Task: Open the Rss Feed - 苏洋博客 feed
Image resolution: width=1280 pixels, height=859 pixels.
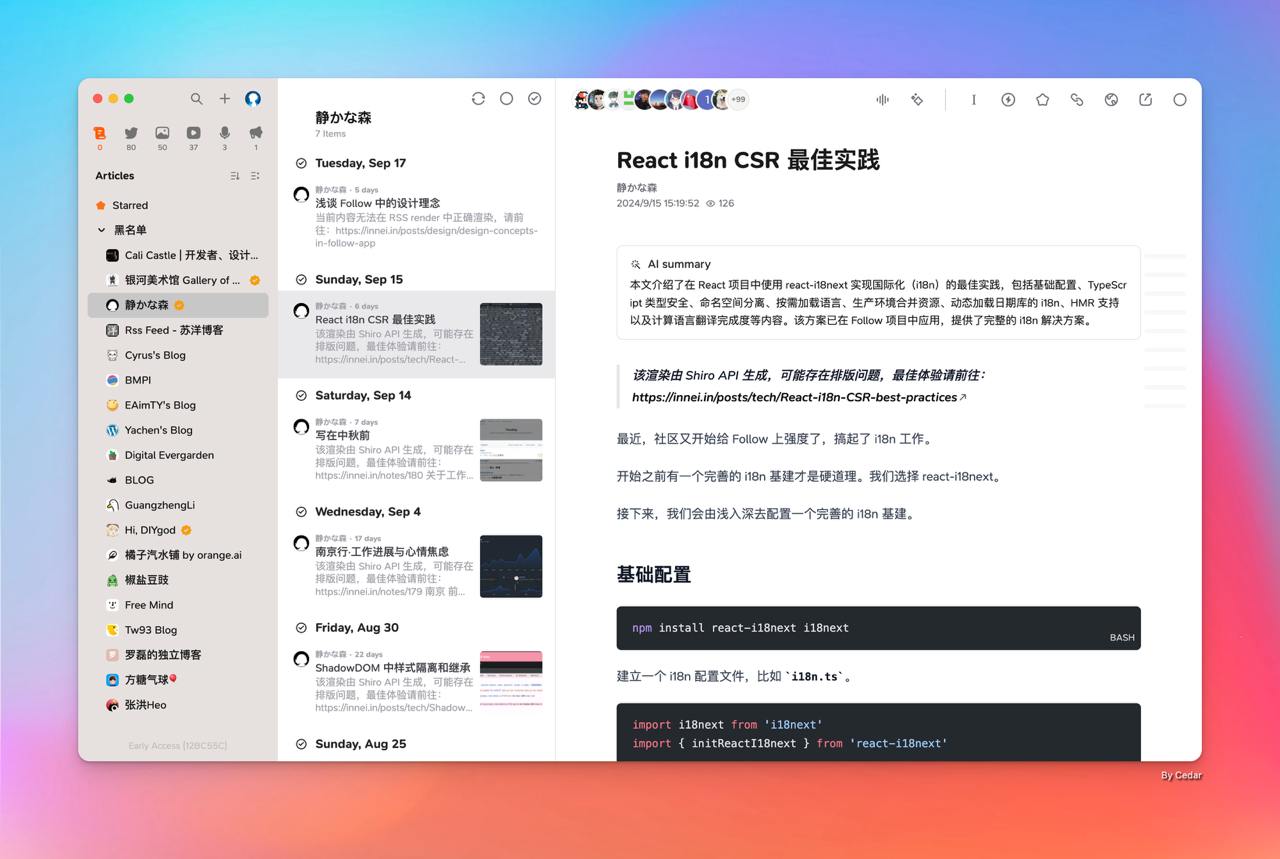Action: (178, 330)
